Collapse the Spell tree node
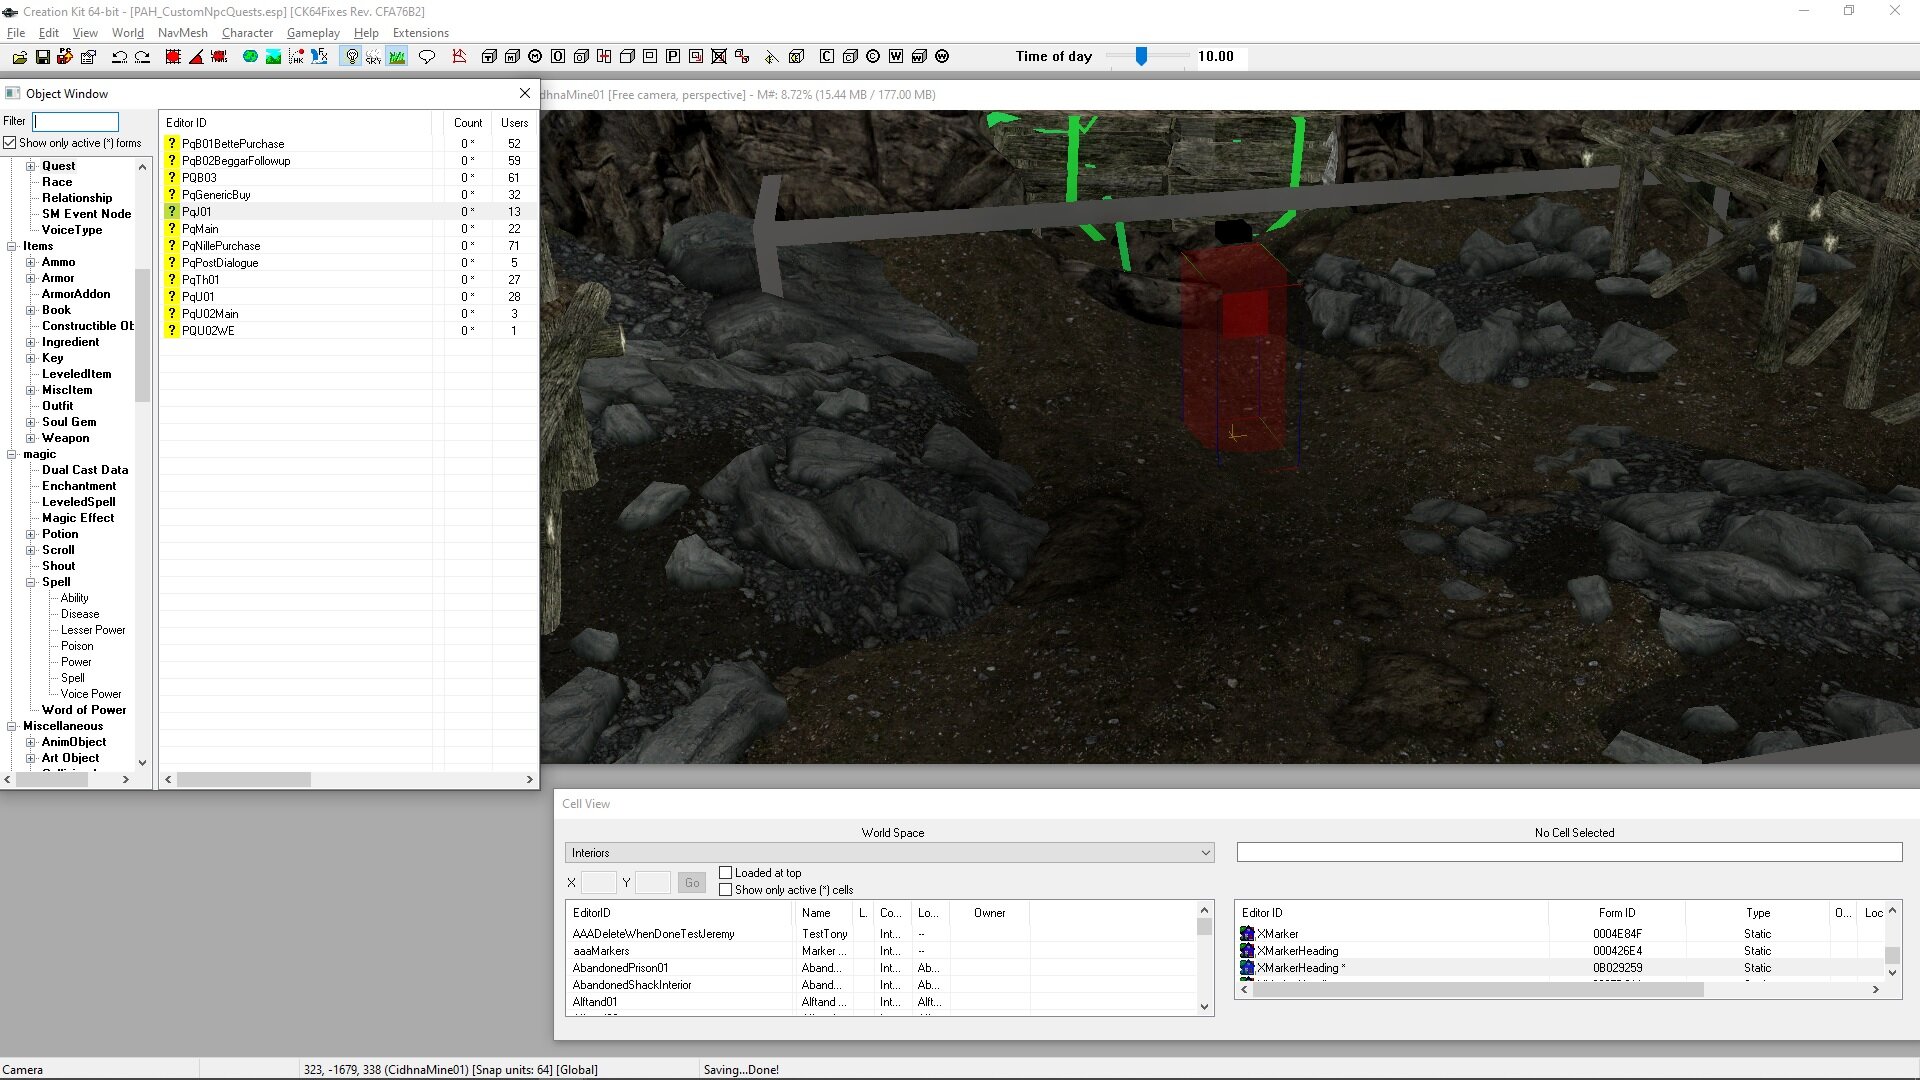 pos(31,582)
